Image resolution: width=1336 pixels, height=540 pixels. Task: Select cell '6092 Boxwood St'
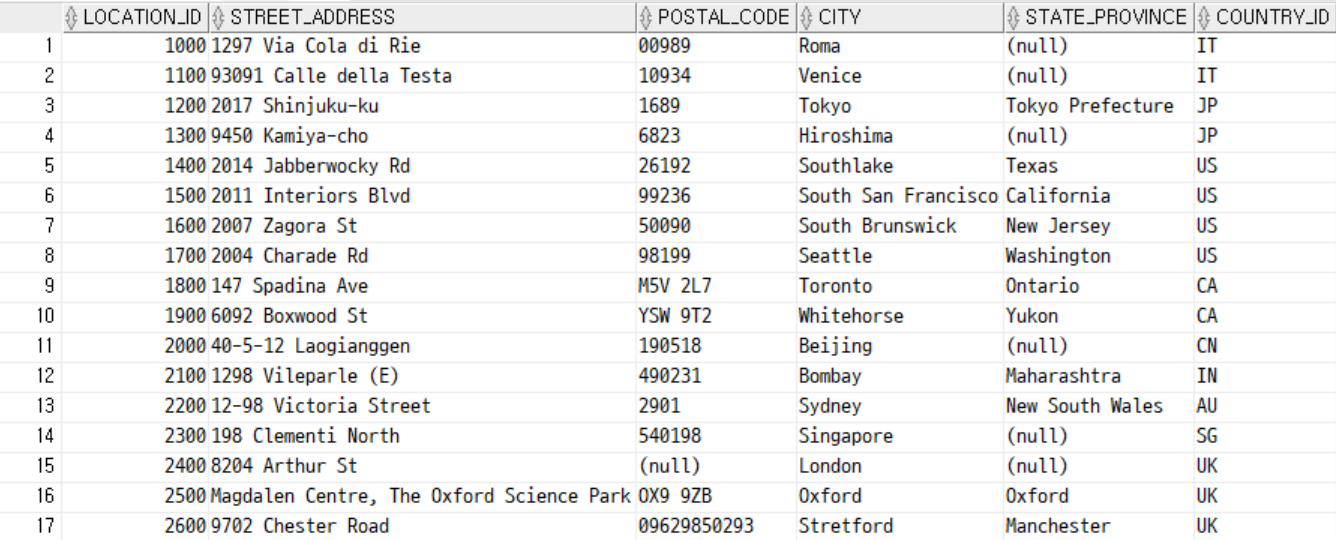[x=422, y=316]
